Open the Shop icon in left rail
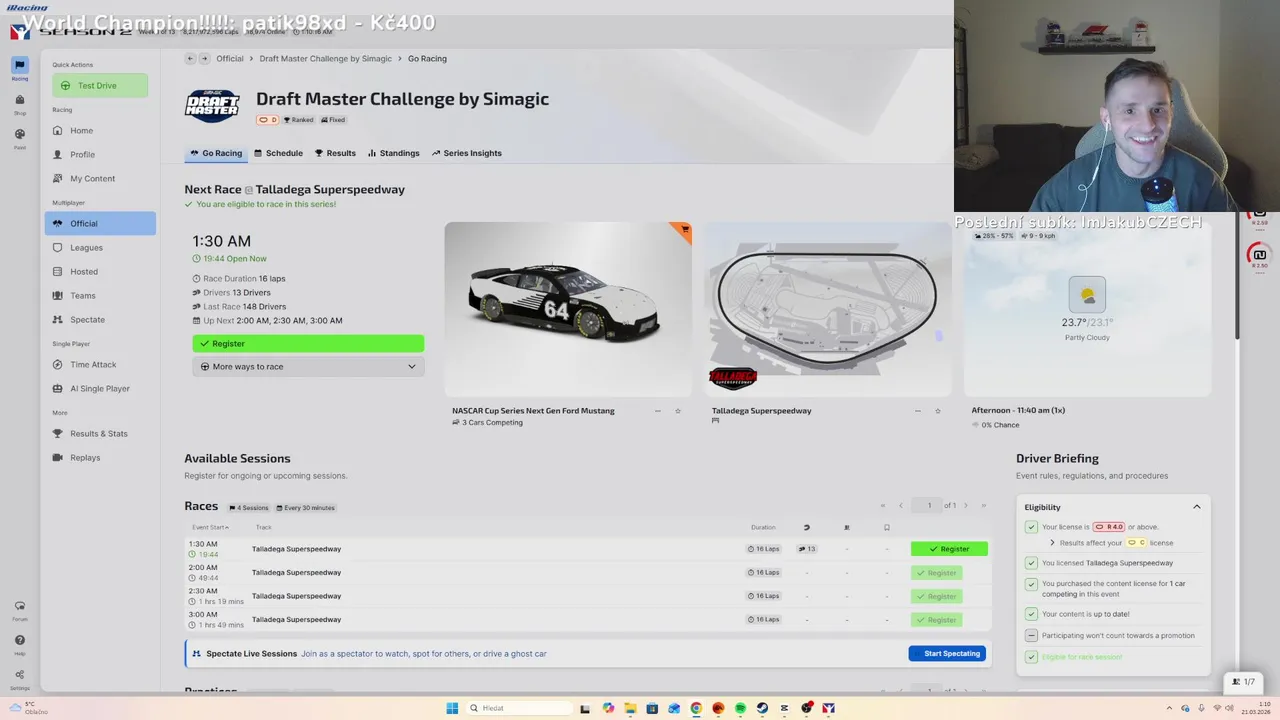 pos(19,100)
